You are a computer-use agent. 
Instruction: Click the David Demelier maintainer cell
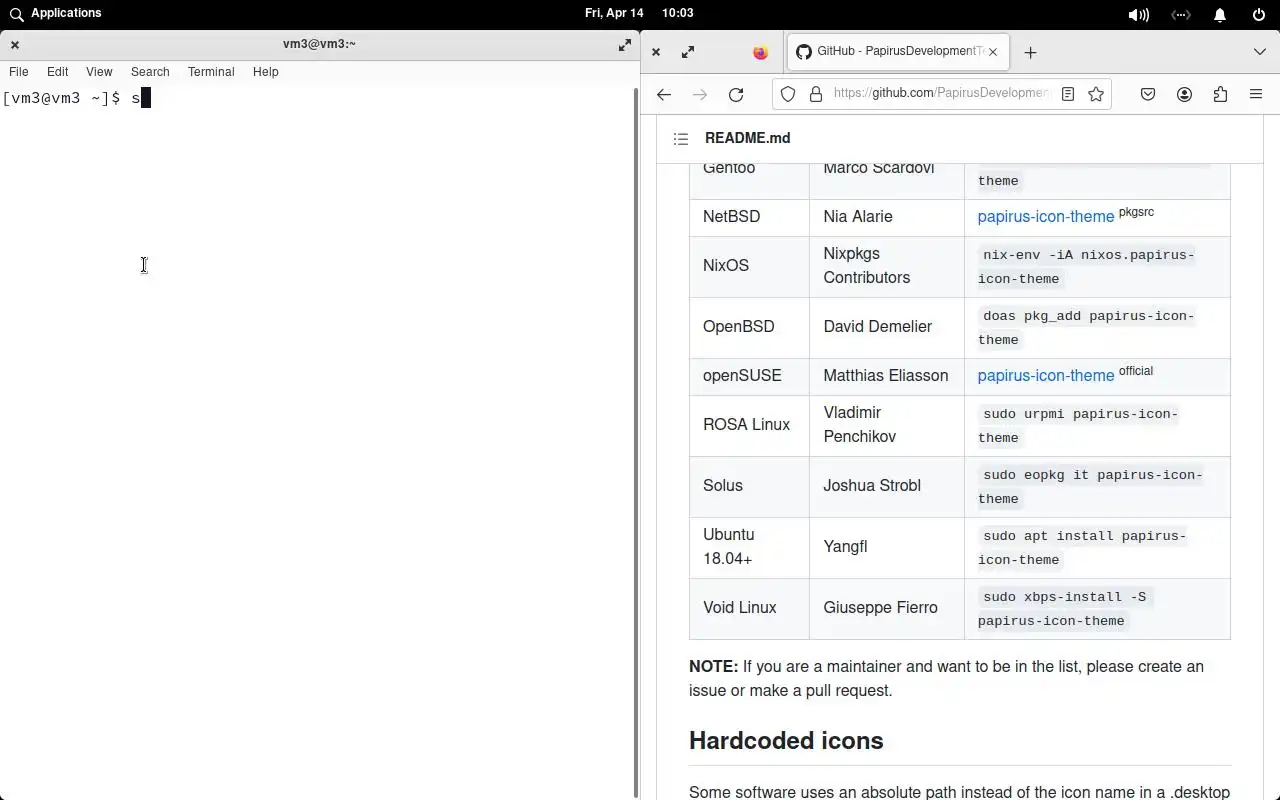[x=886, y=327]
